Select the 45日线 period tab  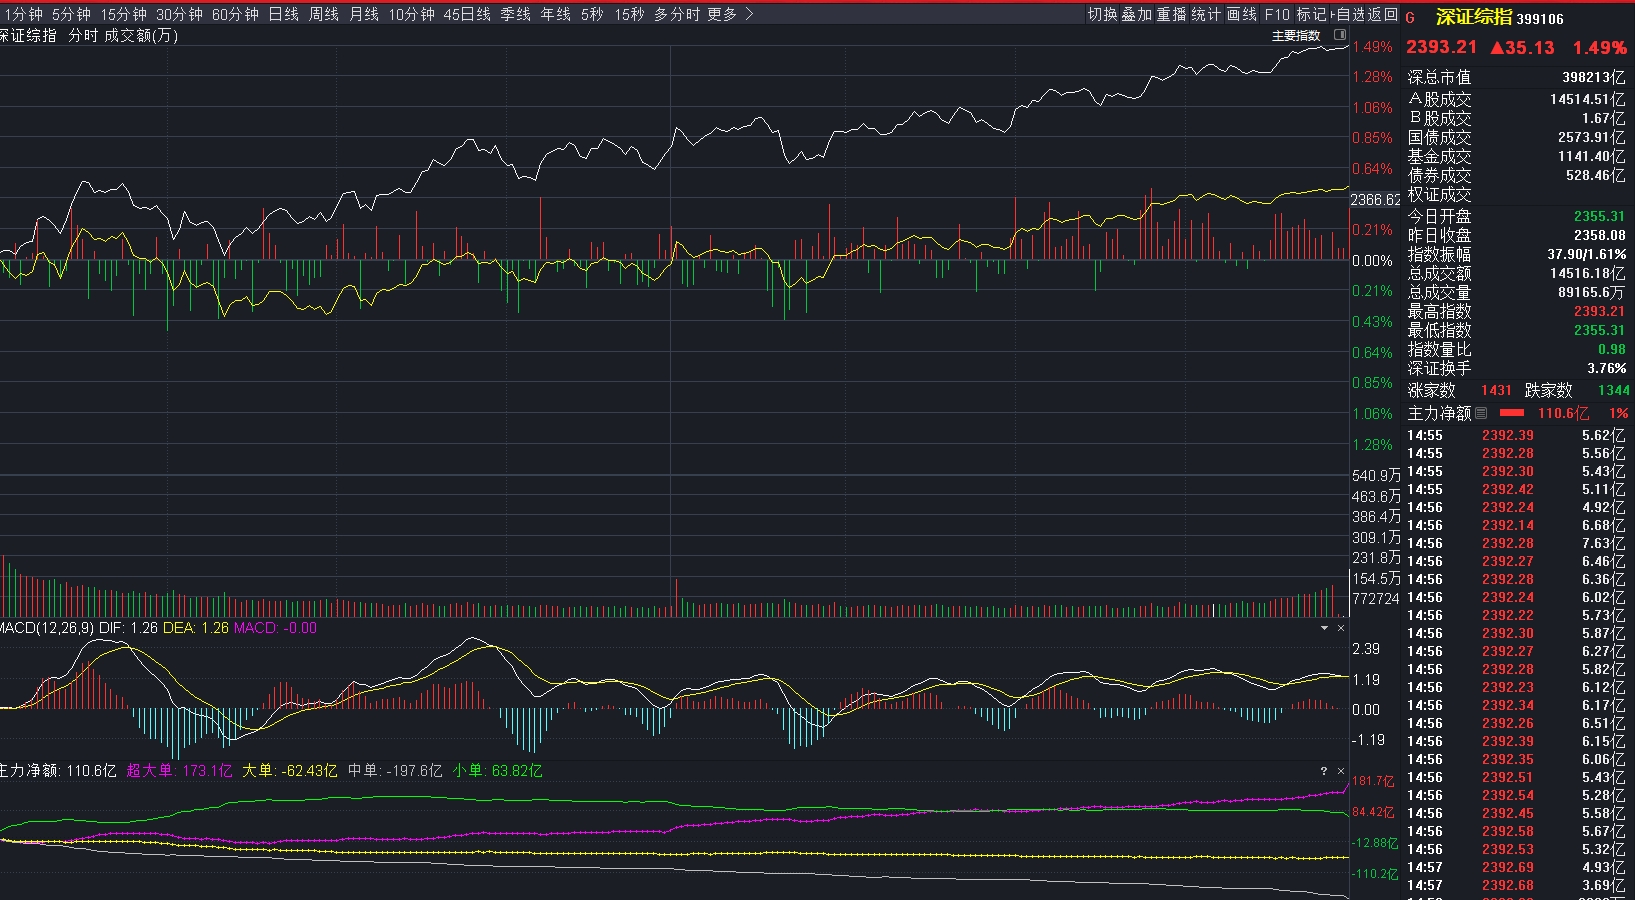(467, 14)
